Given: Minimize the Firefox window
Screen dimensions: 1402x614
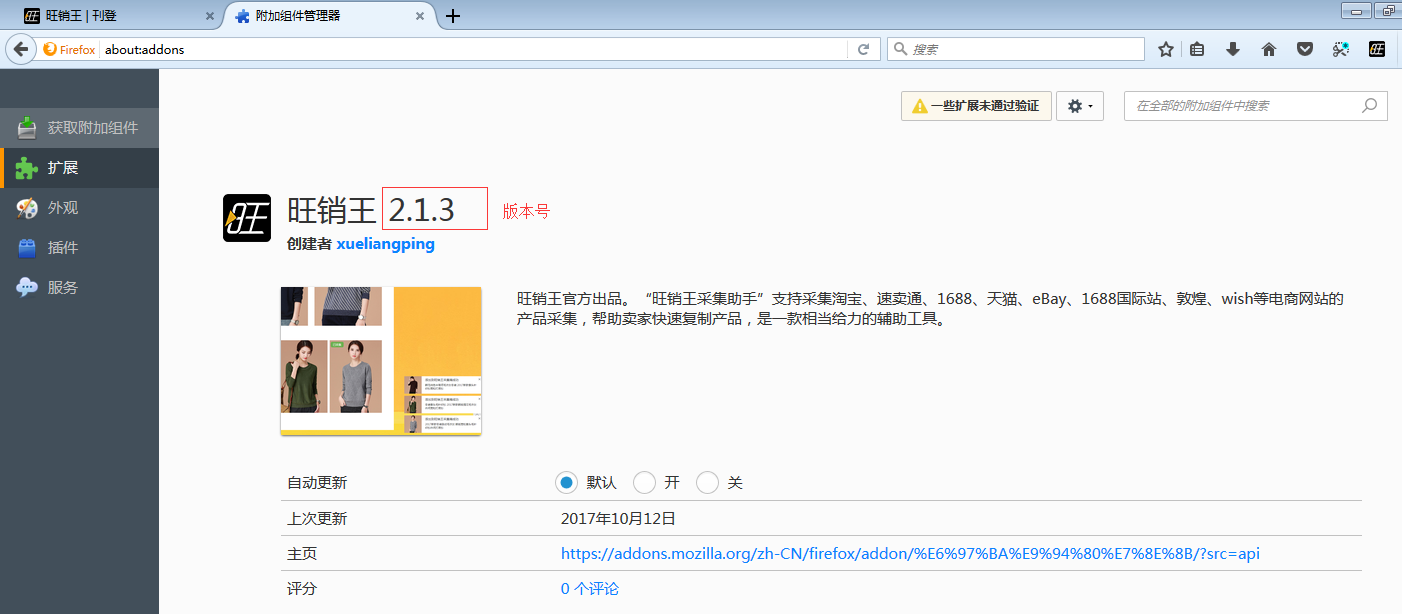Looking at the screenshot, I should 1357,10.
